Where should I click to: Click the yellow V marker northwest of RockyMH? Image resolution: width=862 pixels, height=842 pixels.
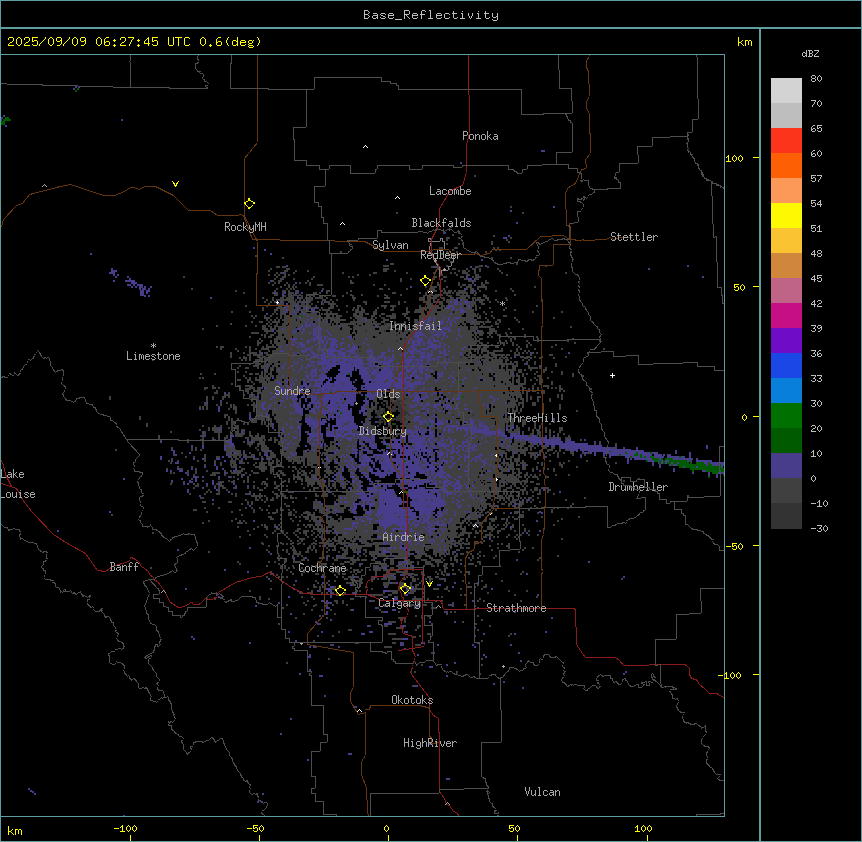click(175, 184)
